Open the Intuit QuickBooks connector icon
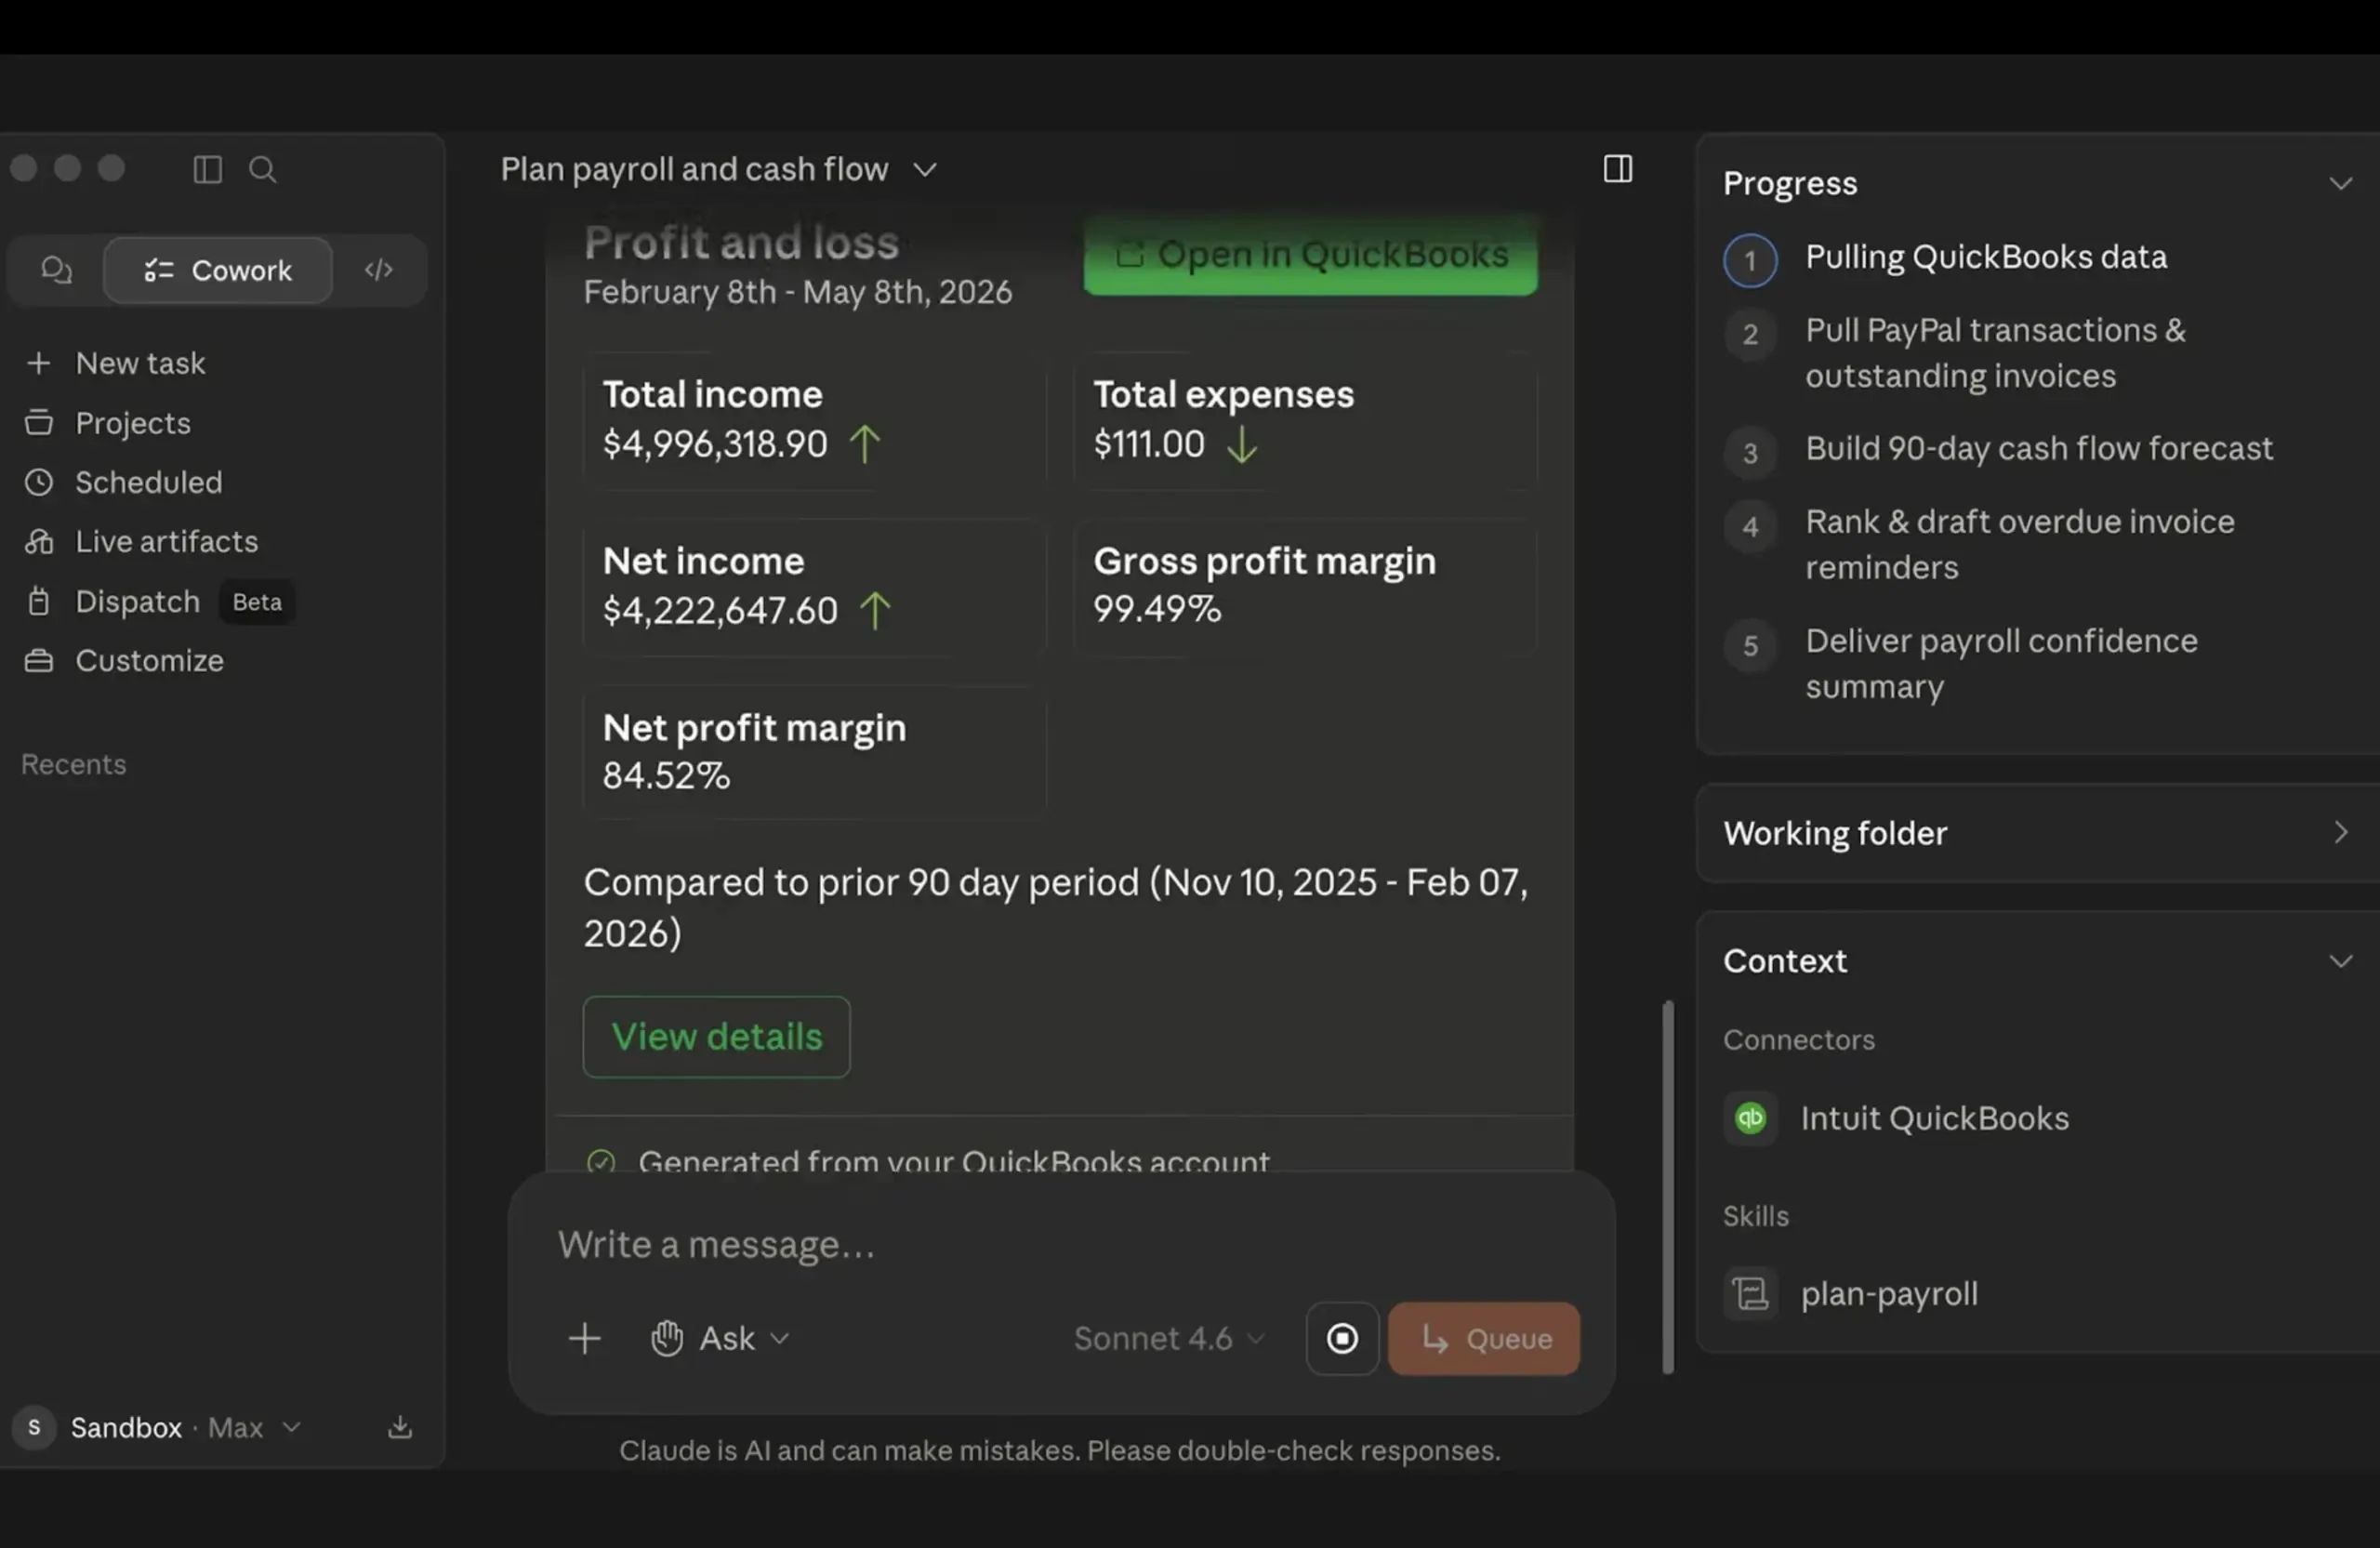Screen dimensions: 2380x1548 tap(1750, 1118)
